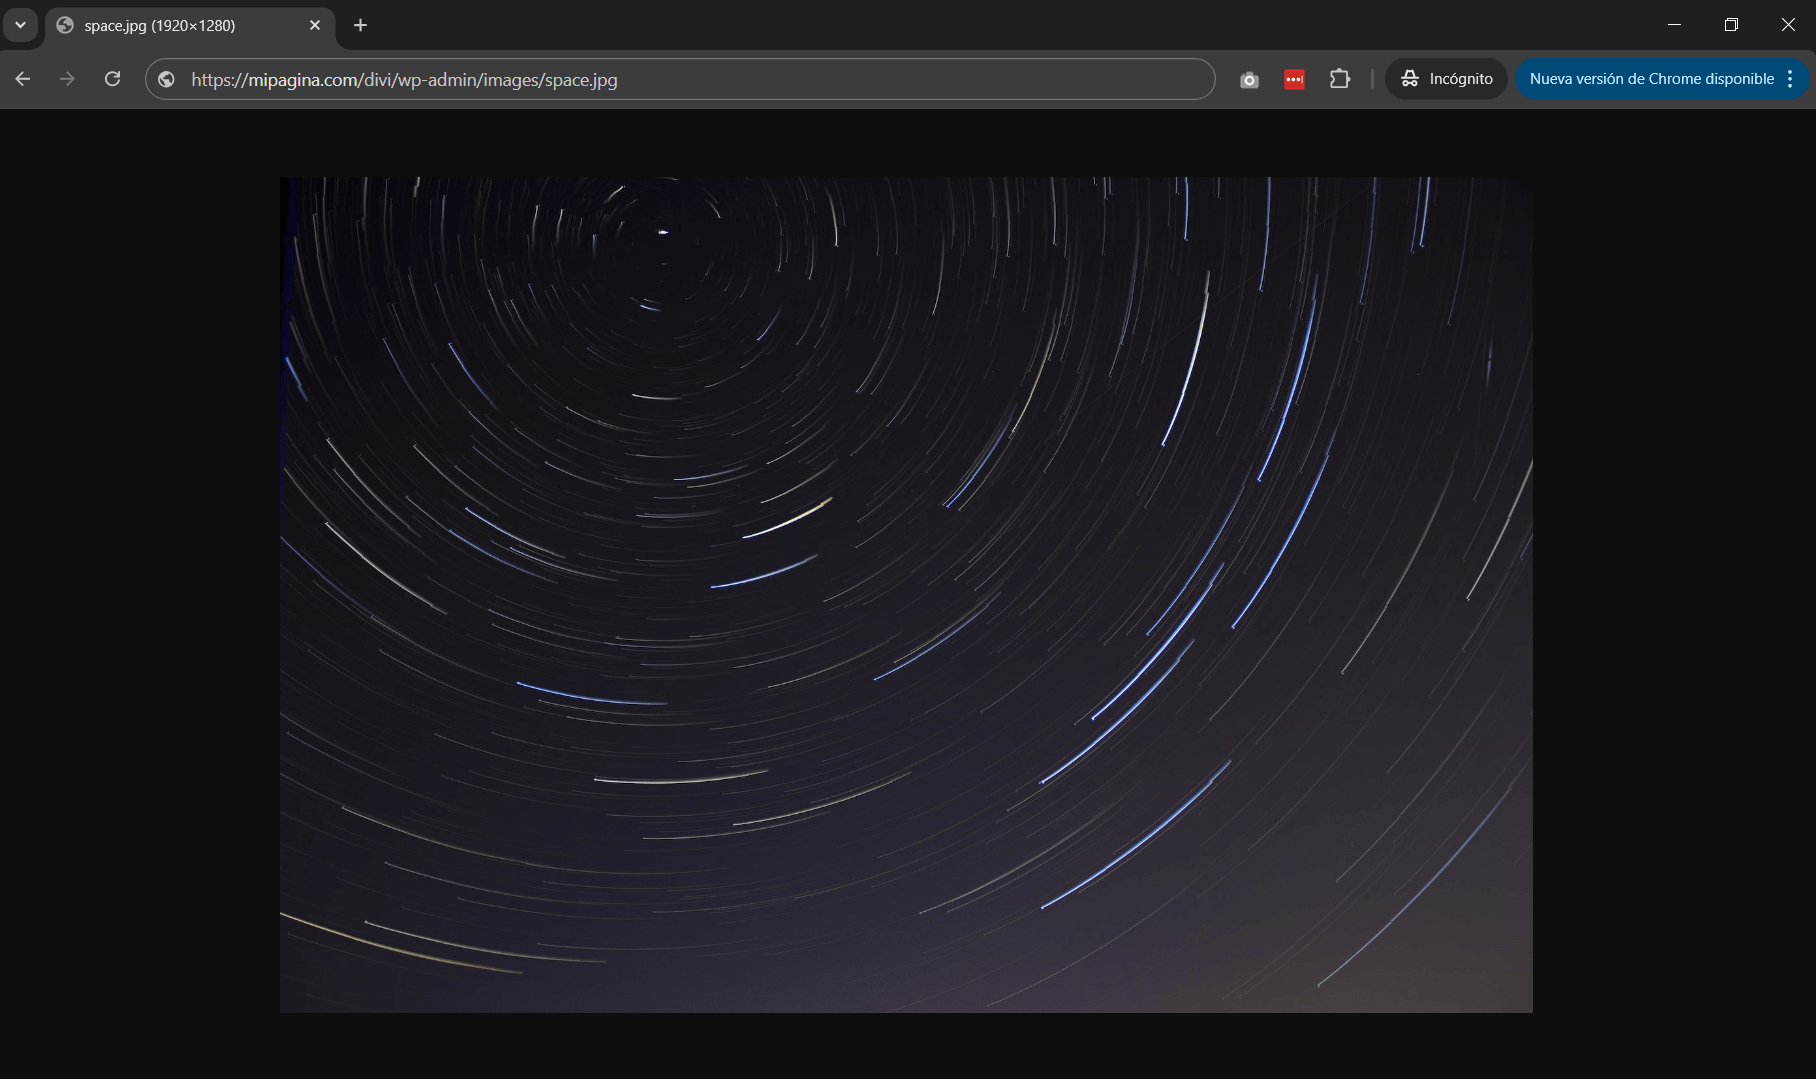This screenshot has width=1816, height=1079.
Task: Go back to the previous page
Action: pyautogui.click(x=23, y=79)
